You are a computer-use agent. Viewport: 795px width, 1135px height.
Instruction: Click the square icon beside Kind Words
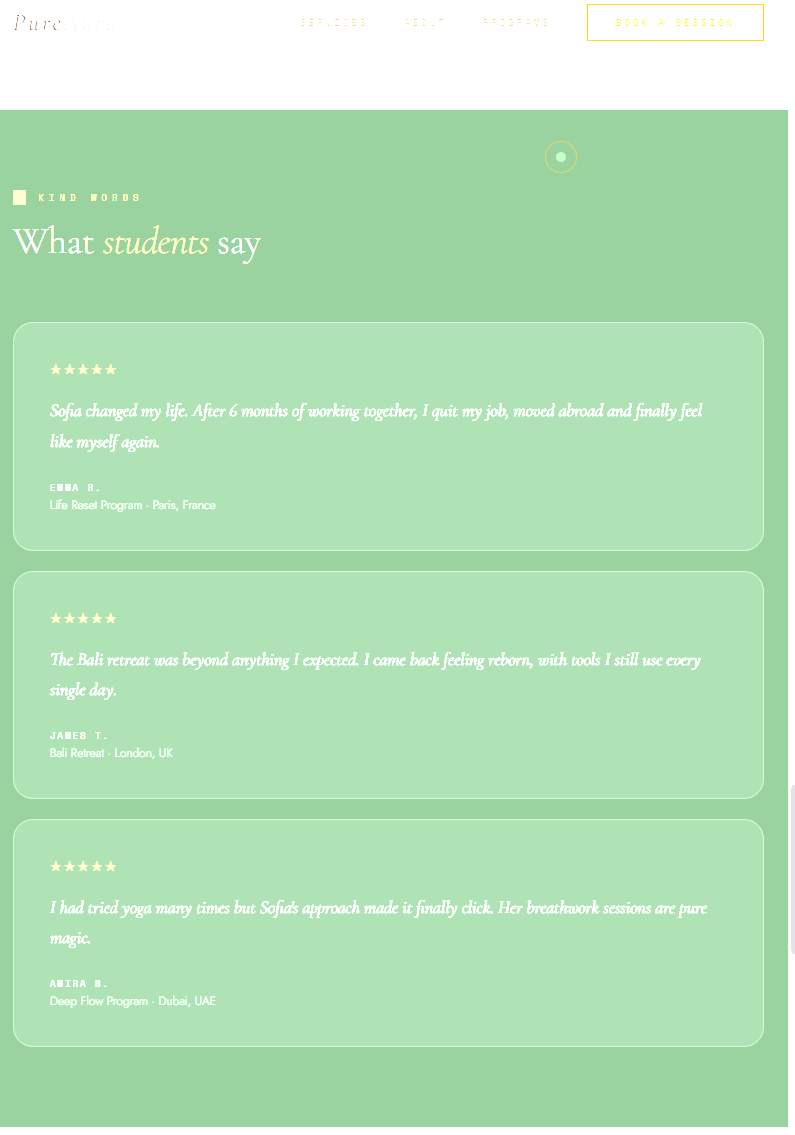coord(20,198)
